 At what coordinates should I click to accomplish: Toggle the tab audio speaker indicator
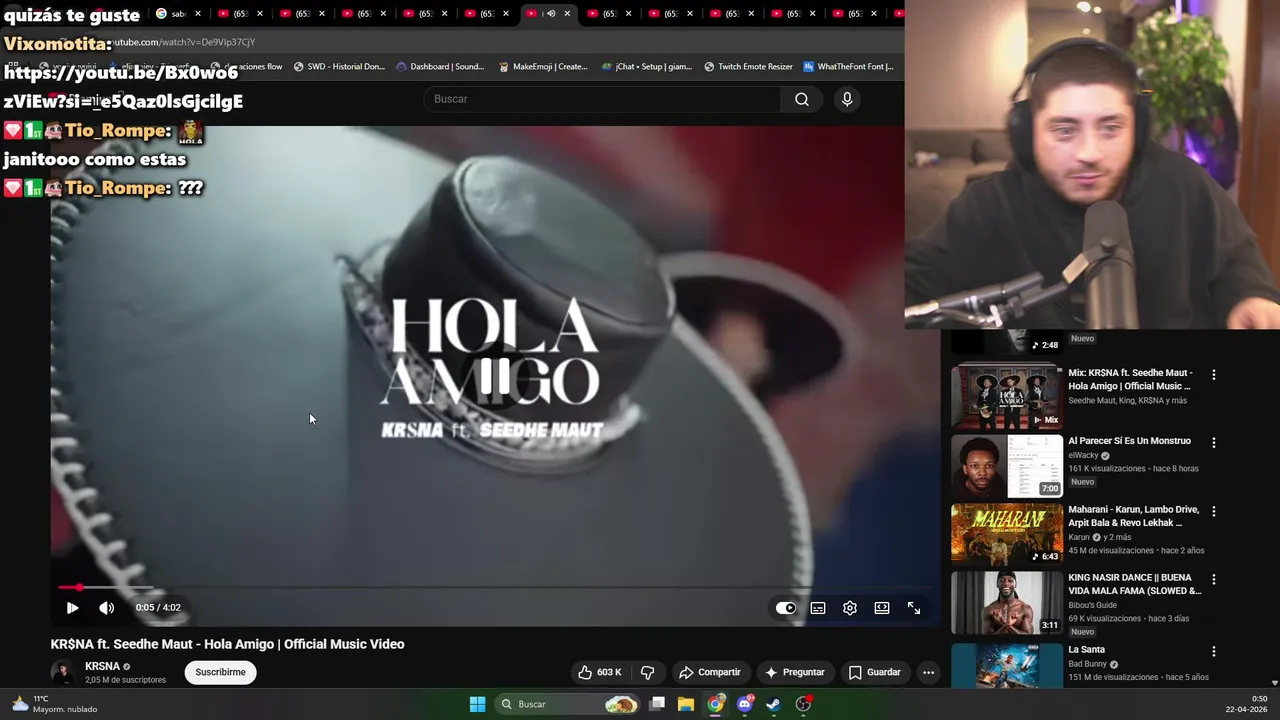pos(551,14)
